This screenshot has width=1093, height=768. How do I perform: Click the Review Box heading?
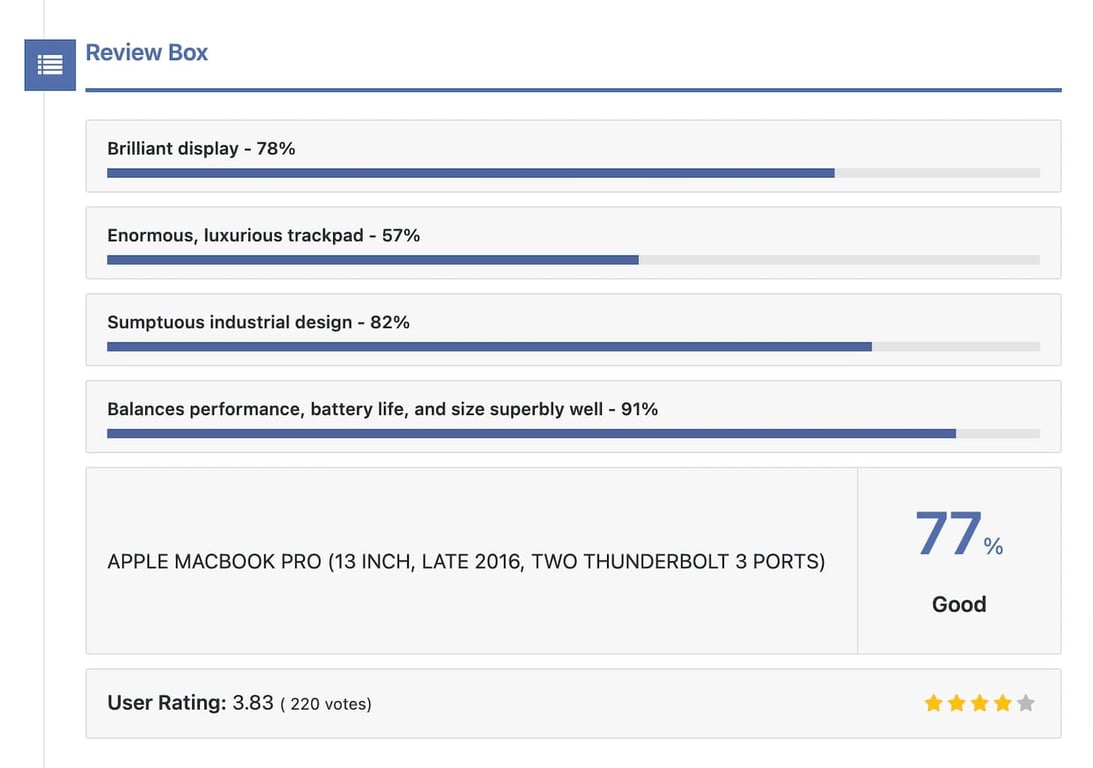tap(147, 53)
